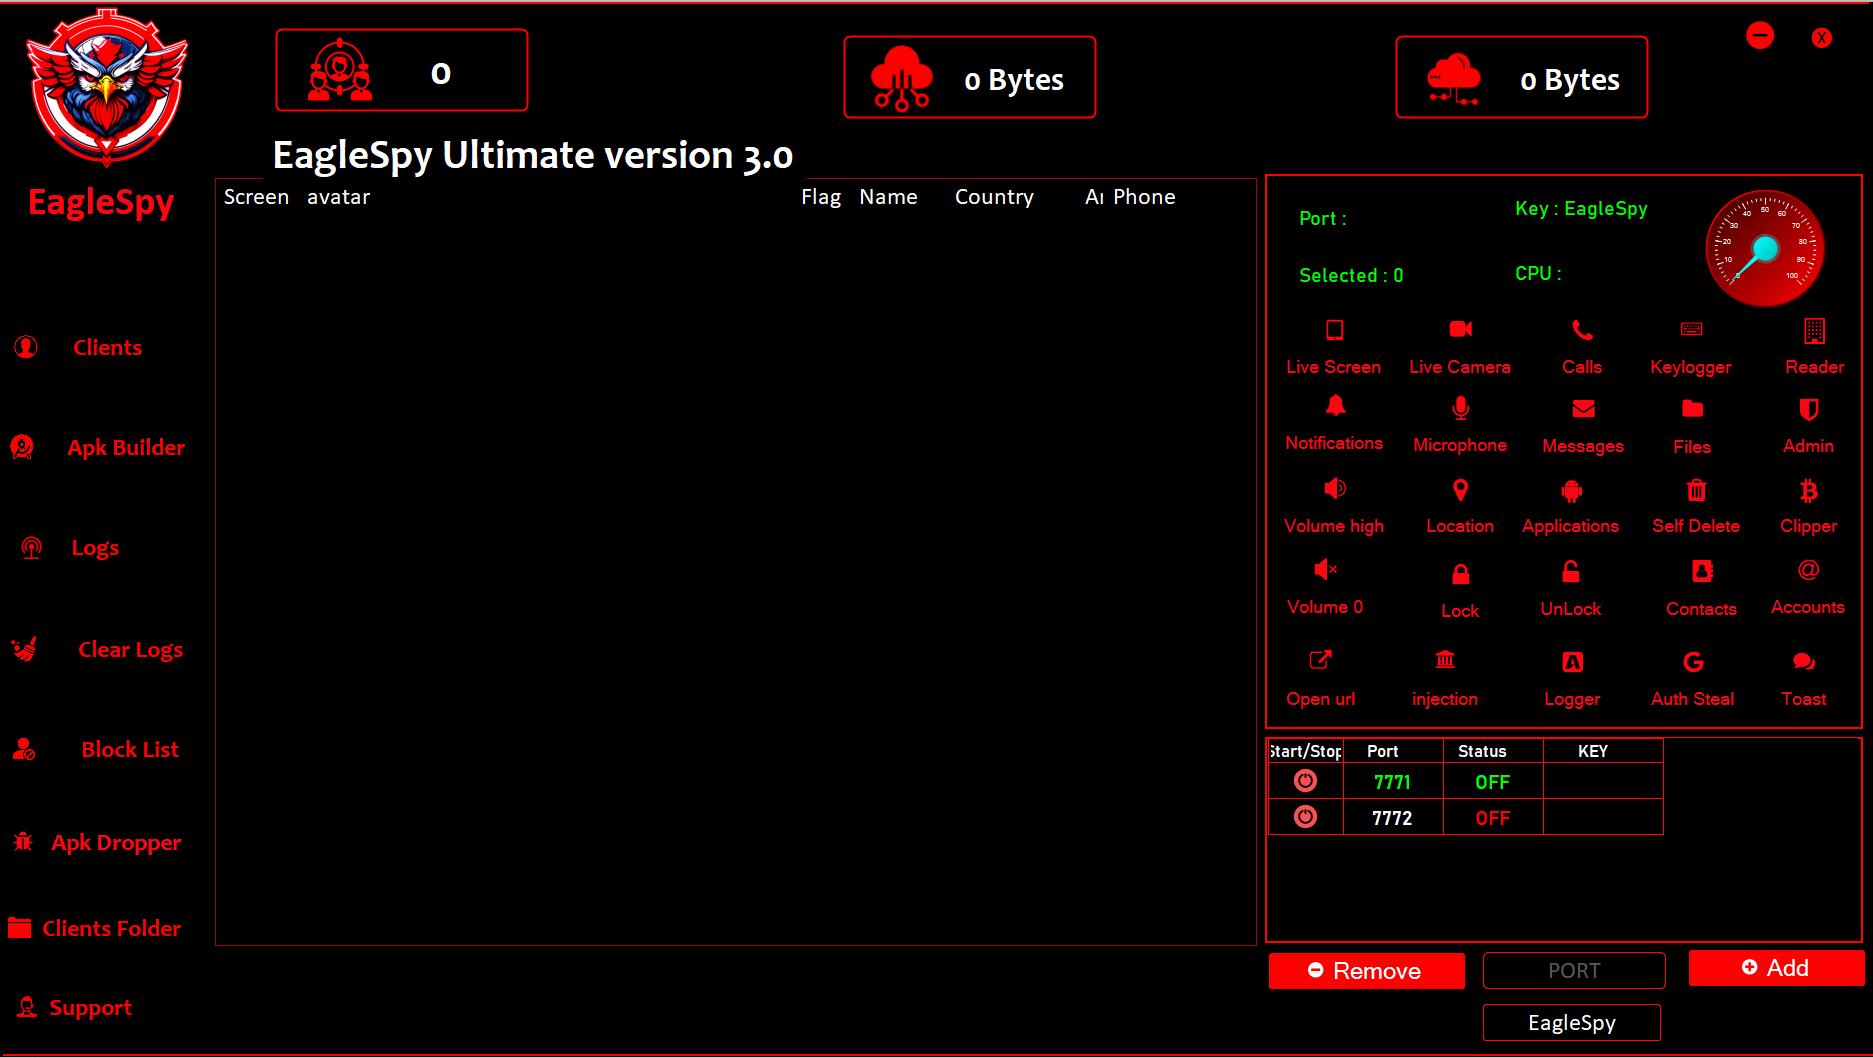The height and width of the screenshot is (1058, 1873).
Task: Open the Keylogger keyboard icon
Action: coord(1691,329)
